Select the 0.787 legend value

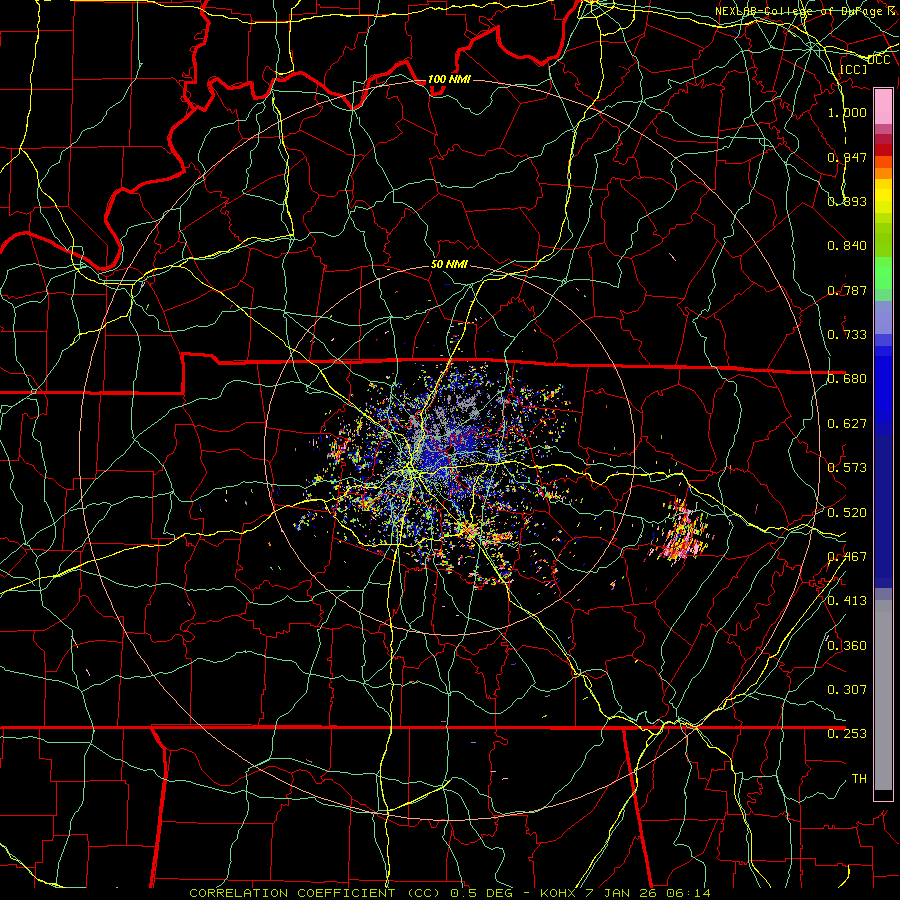[x=847, y=290]
